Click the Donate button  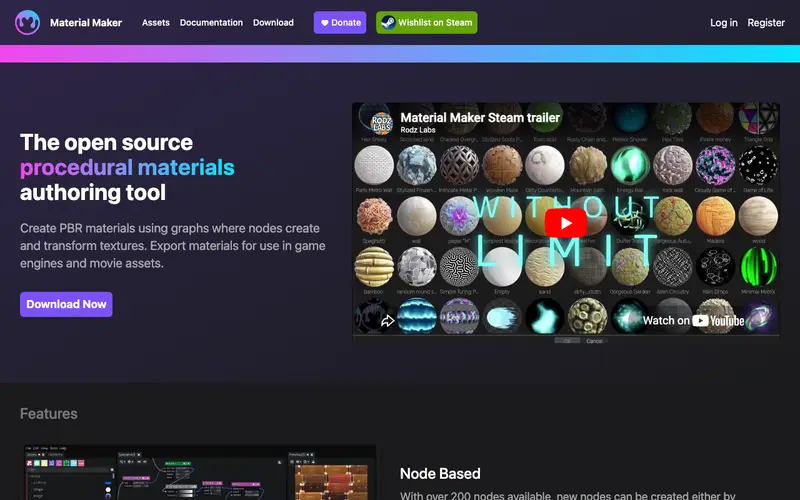click(x=340, y=22)
